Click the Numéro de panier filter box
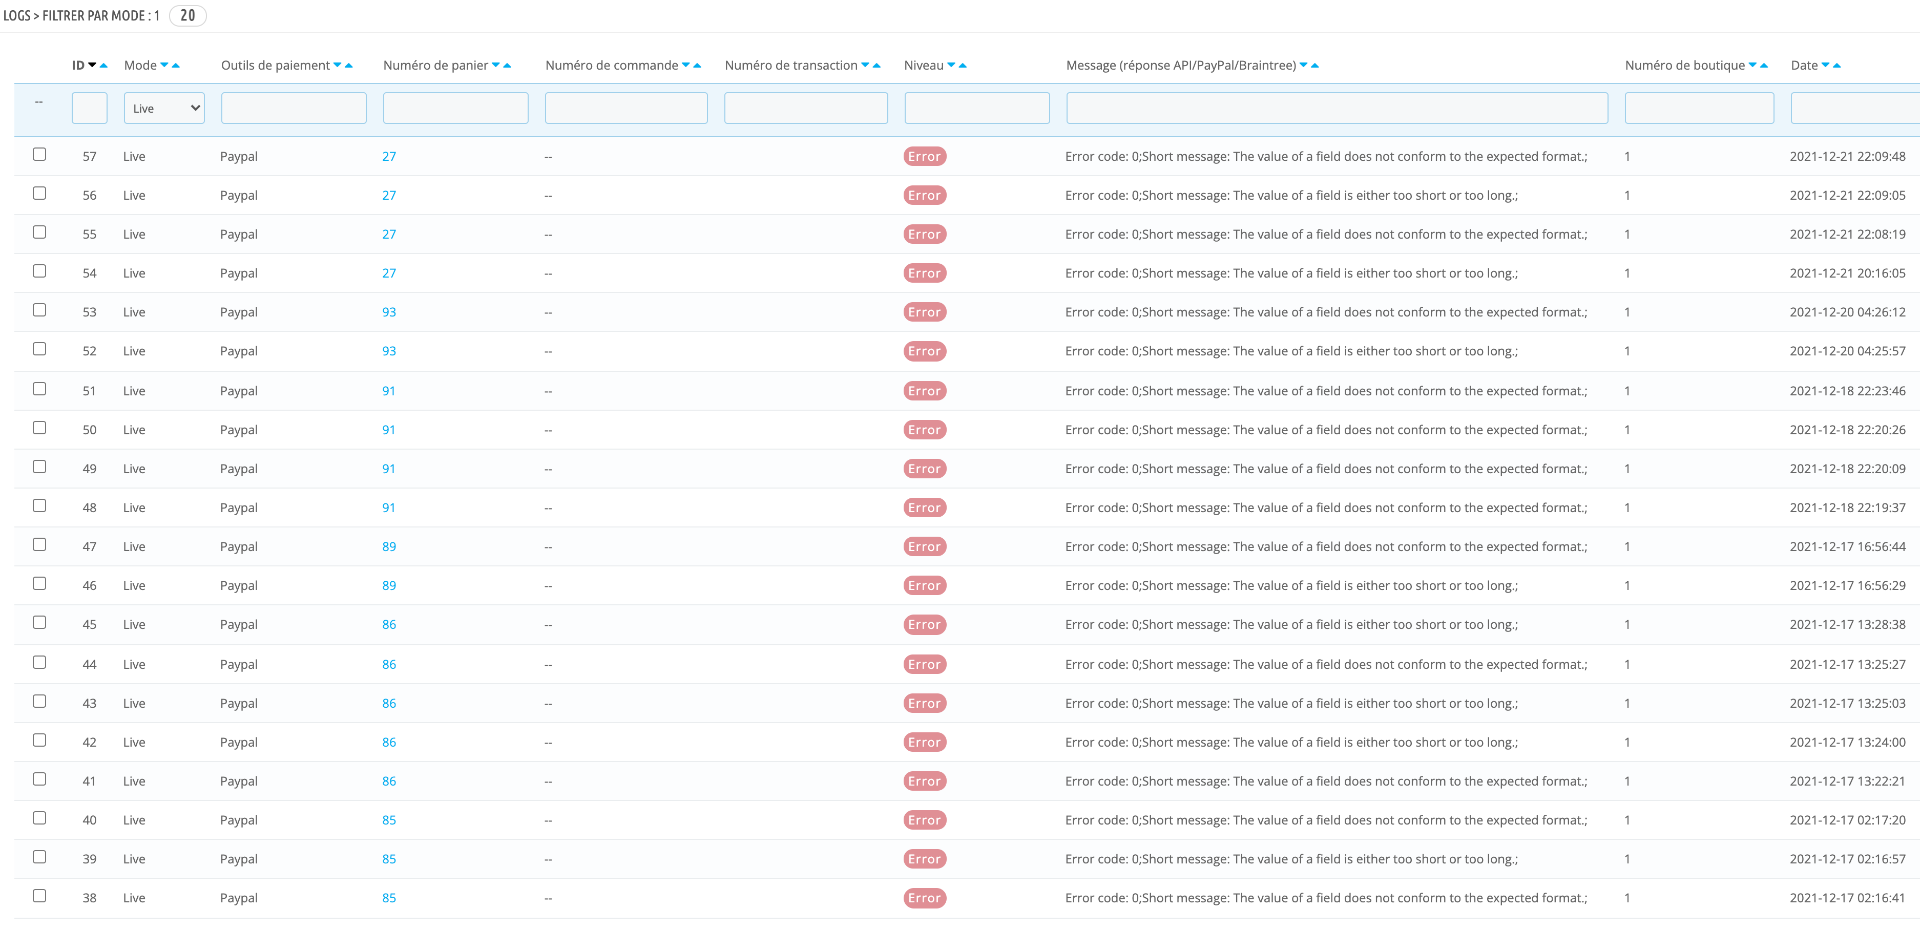This screenshot has width=1920, height=930. (x=456, y=108)
